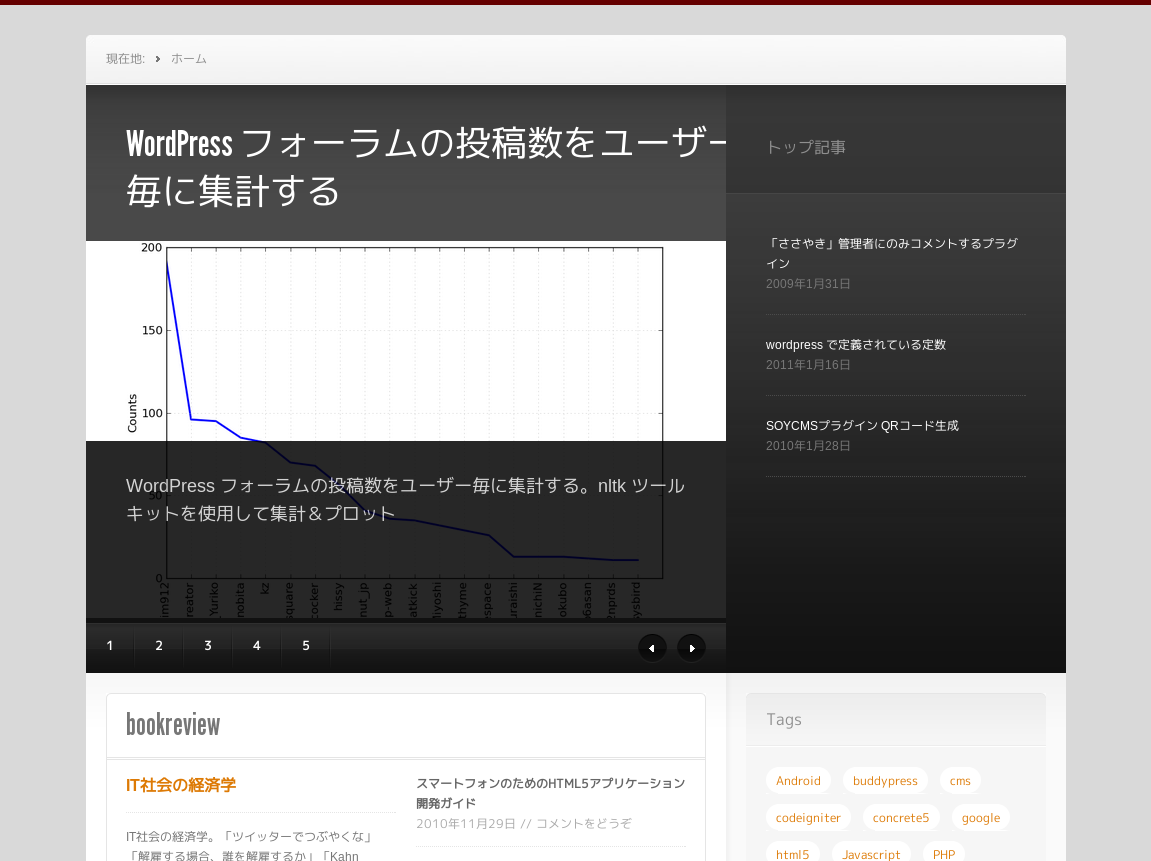Viewport: 1151px width, 861px height.
Task: Open 「ささやき」管理者にのみコメントするプラグイン article
Action: [892, 253]
